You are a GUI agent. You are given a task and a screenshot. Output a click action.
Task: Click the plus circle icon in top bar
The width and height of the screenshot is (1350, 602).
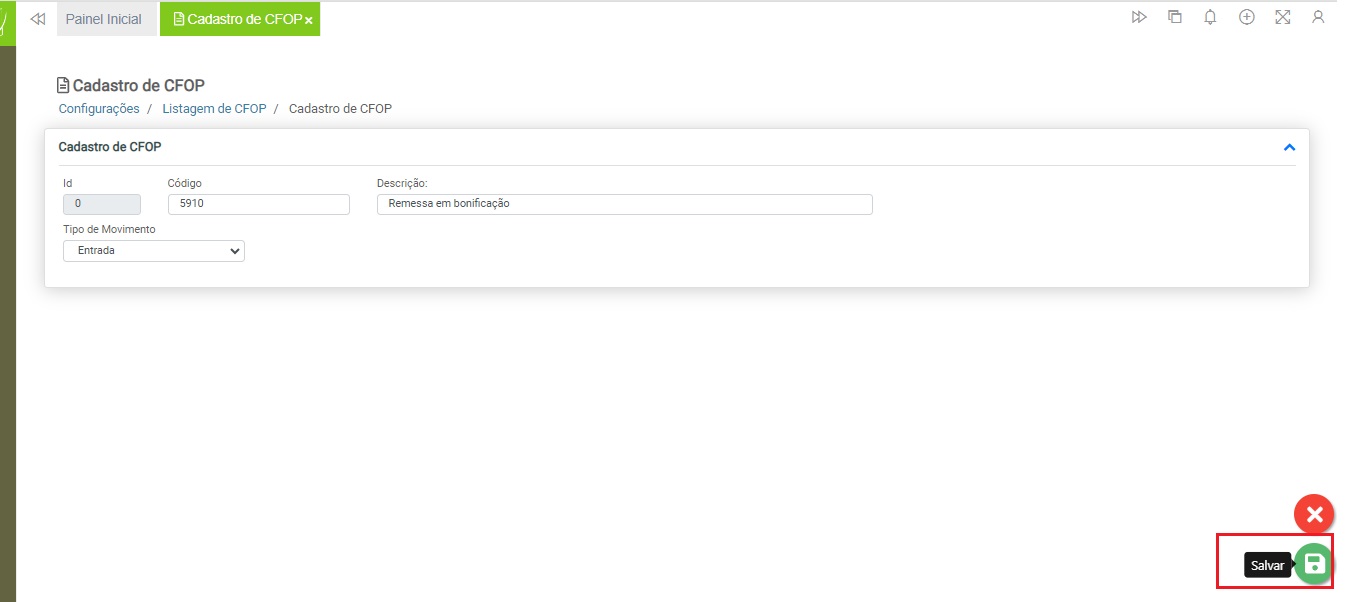point(1246,17)
